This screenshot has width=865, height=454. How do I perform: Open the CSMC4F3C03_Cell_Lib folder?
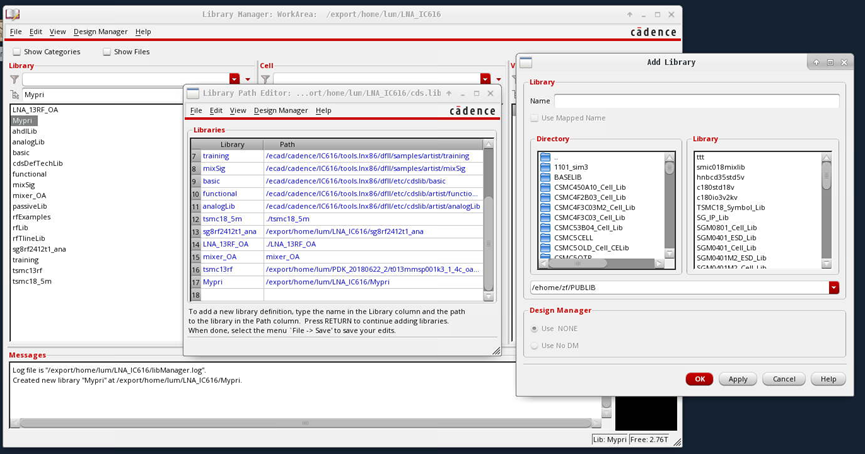(x=590, y=217)
